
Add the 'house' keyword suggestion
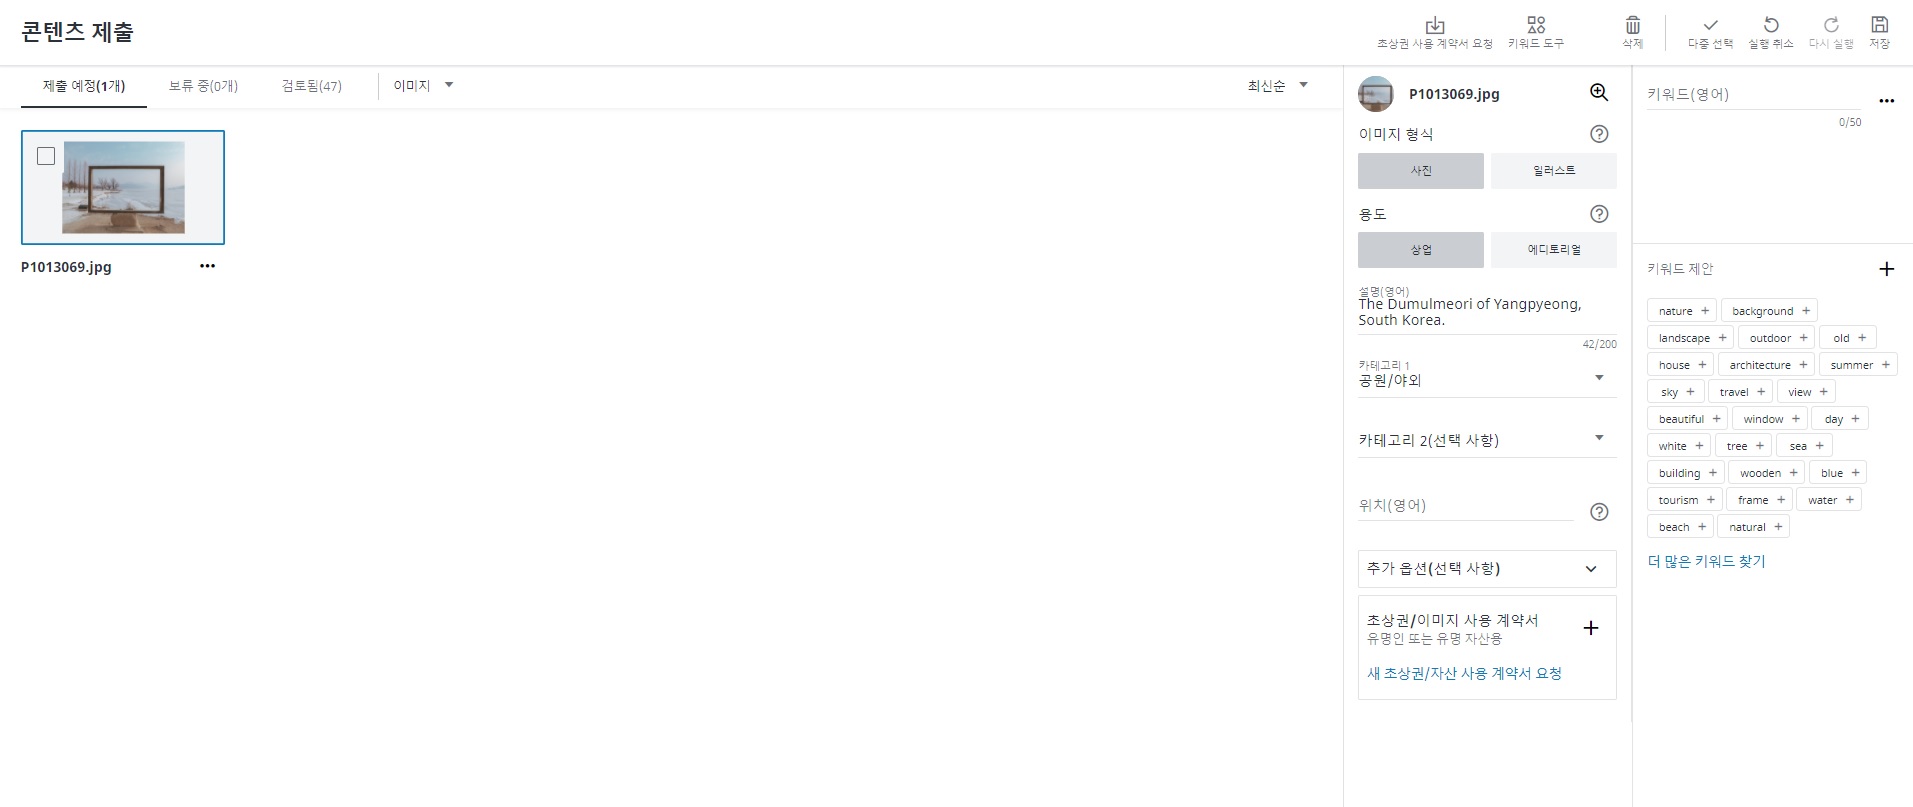pos(1680,365)
